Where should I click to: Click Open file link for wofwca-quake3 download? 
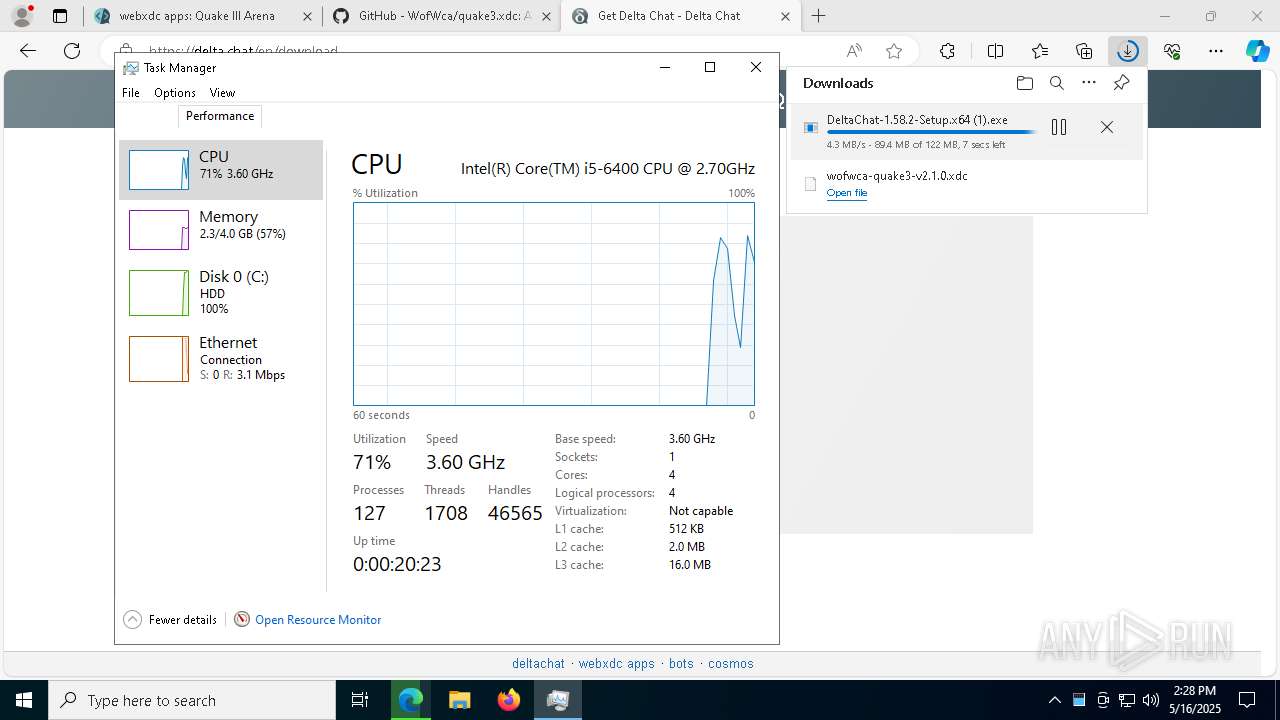click(x=847, y=193)
